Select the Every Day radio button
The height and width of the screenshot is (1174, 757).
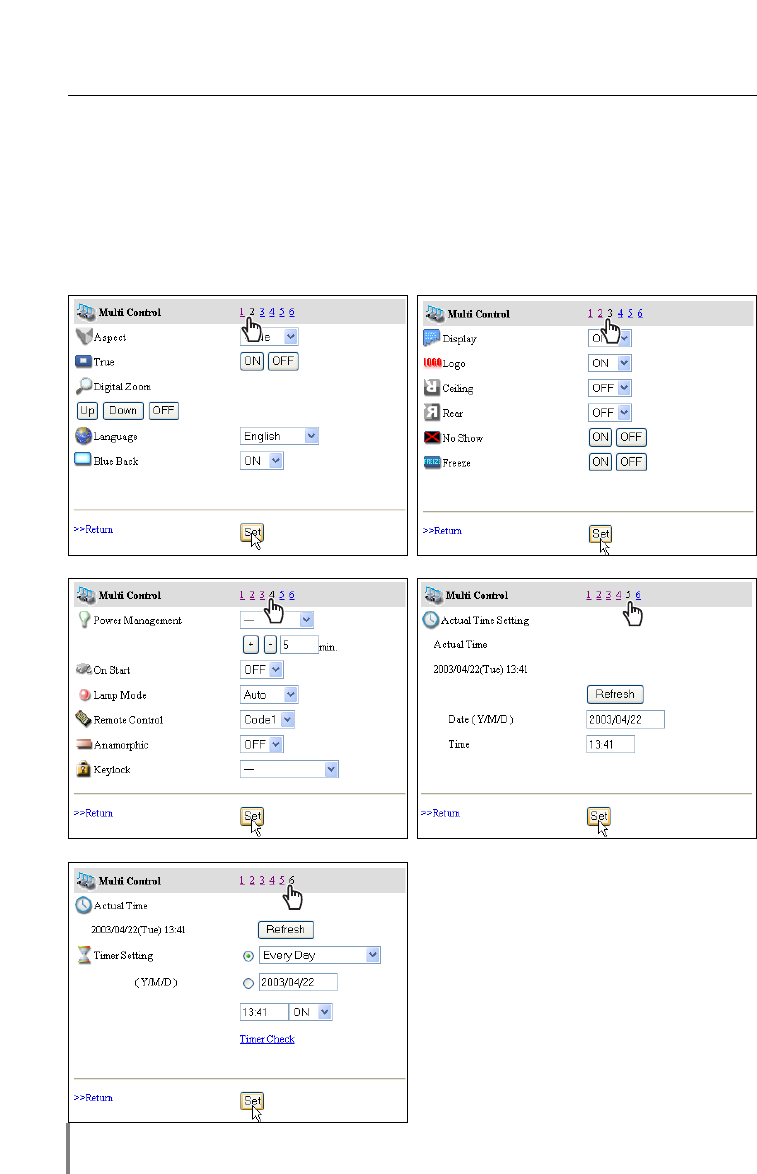click(x=248, y=956)
